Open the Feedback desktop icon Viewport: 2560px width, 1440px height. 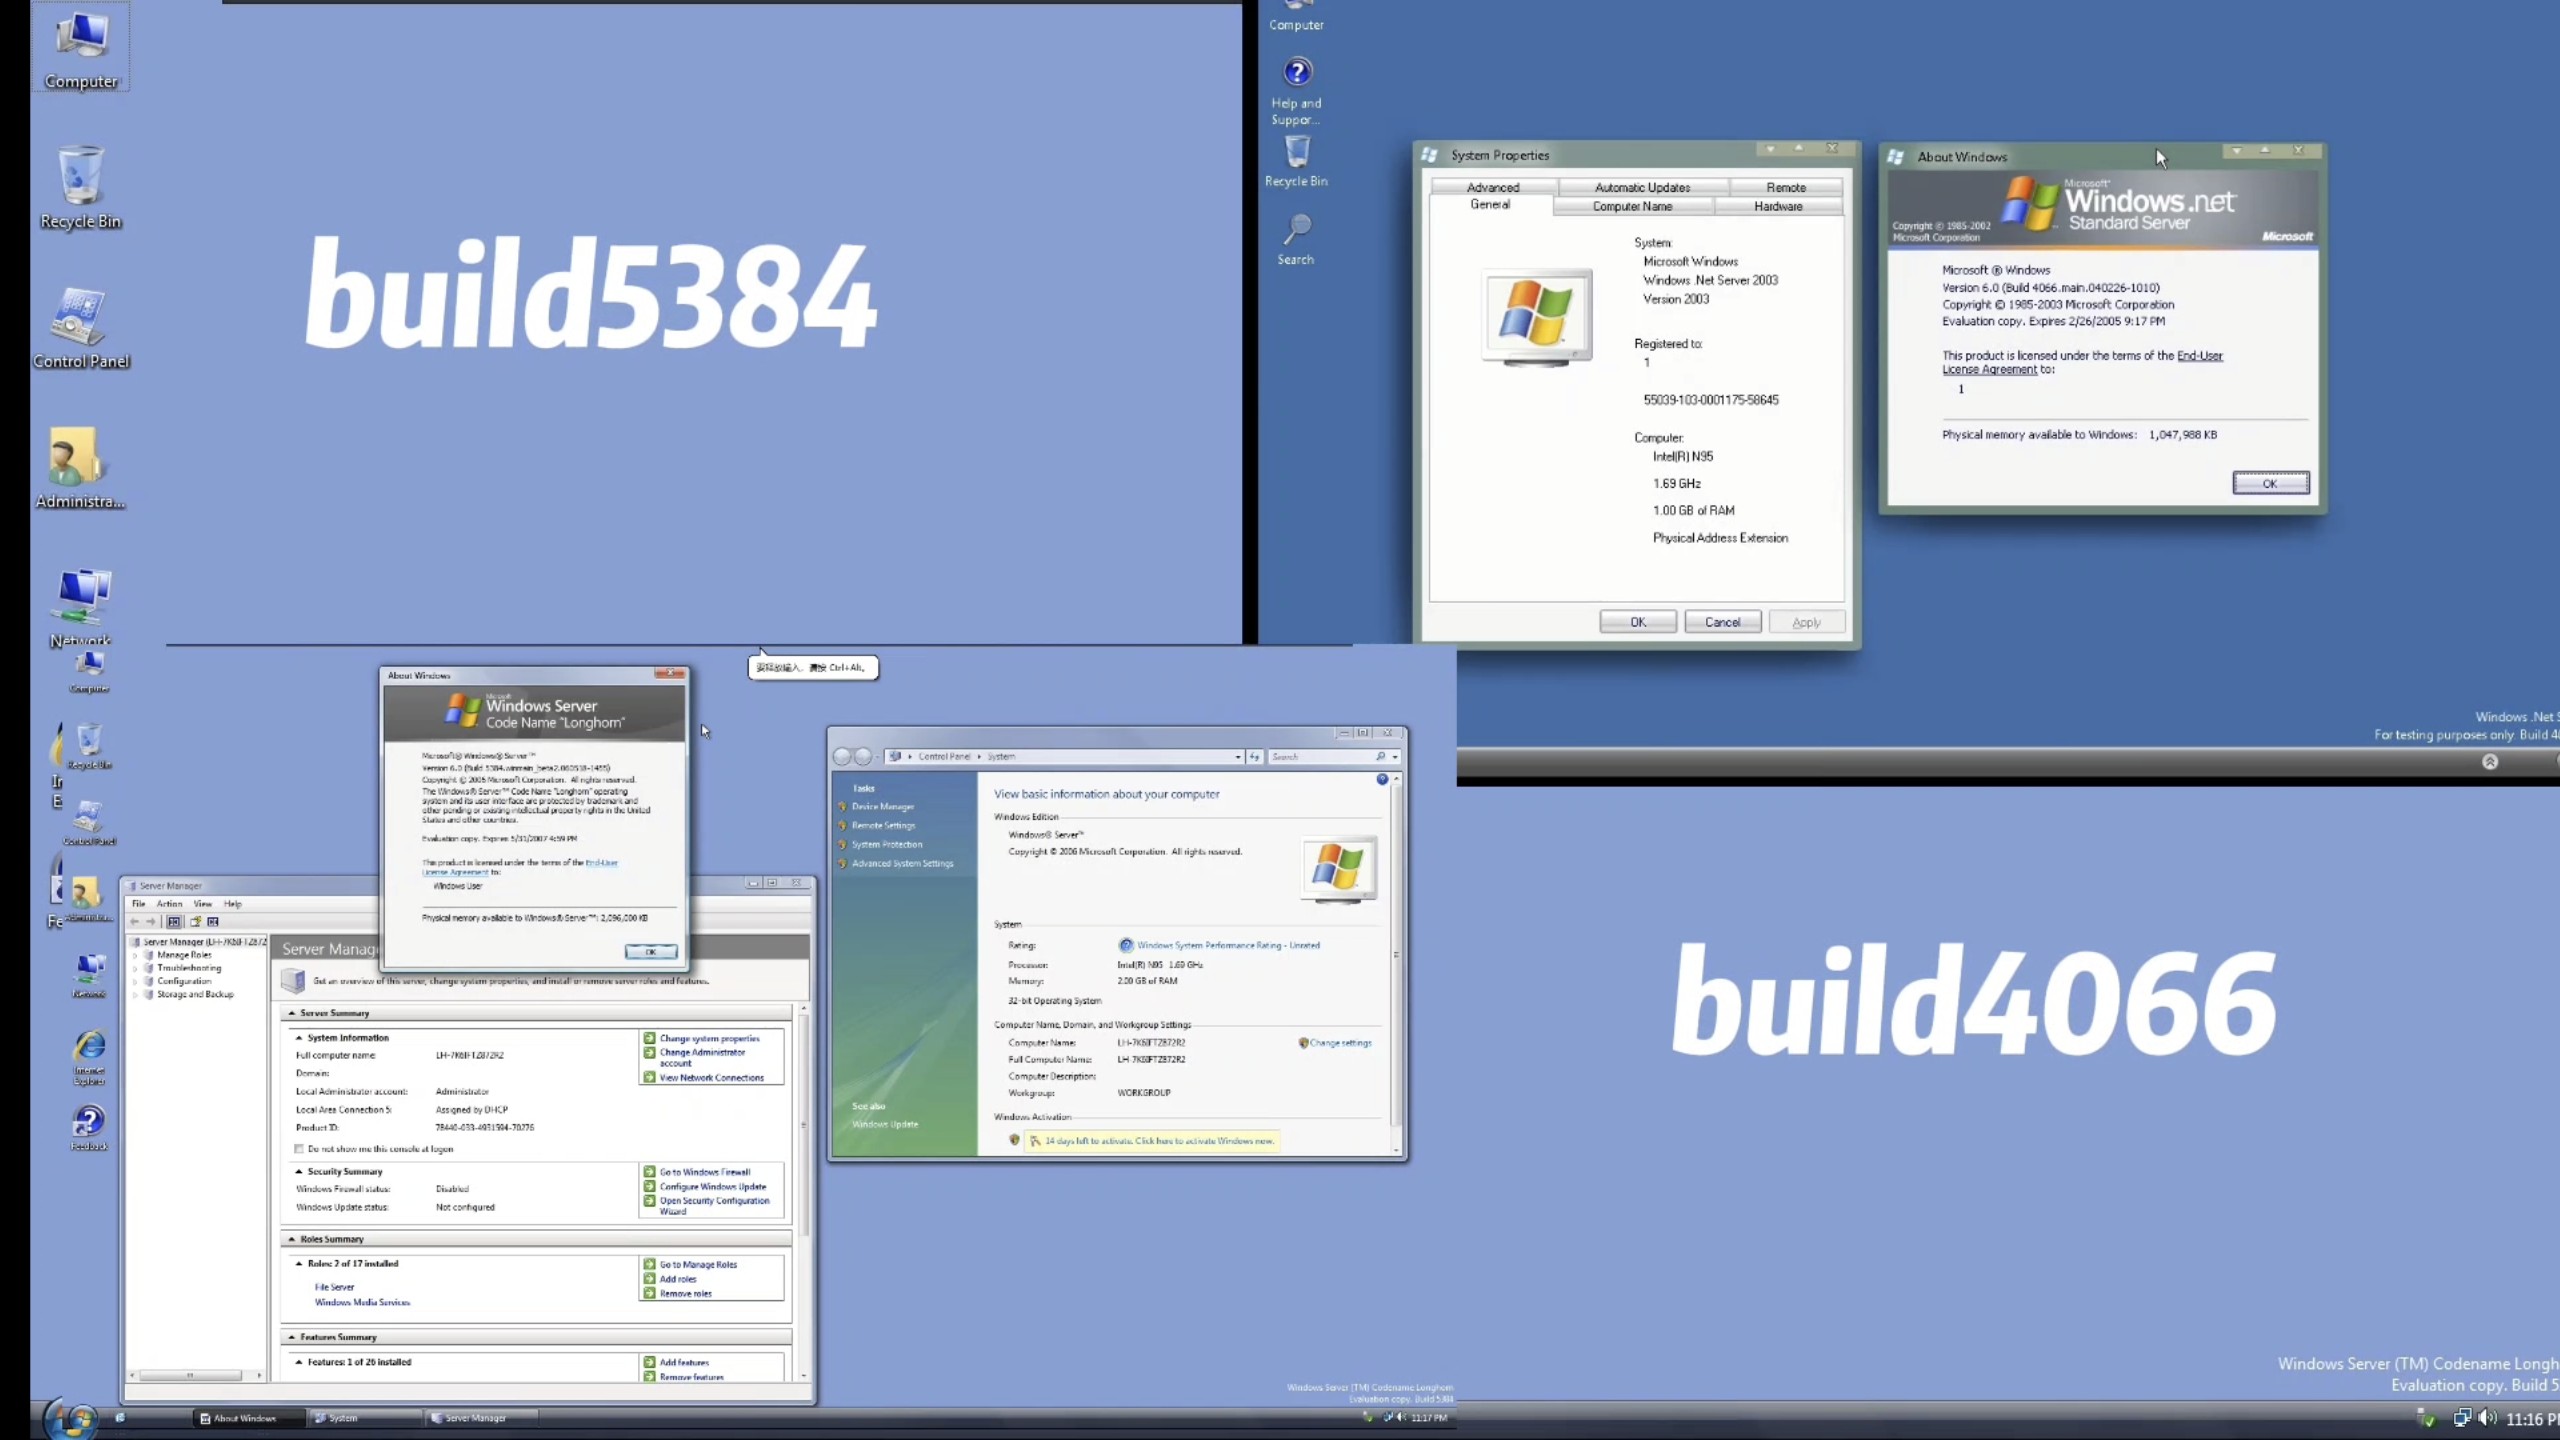89,1127
